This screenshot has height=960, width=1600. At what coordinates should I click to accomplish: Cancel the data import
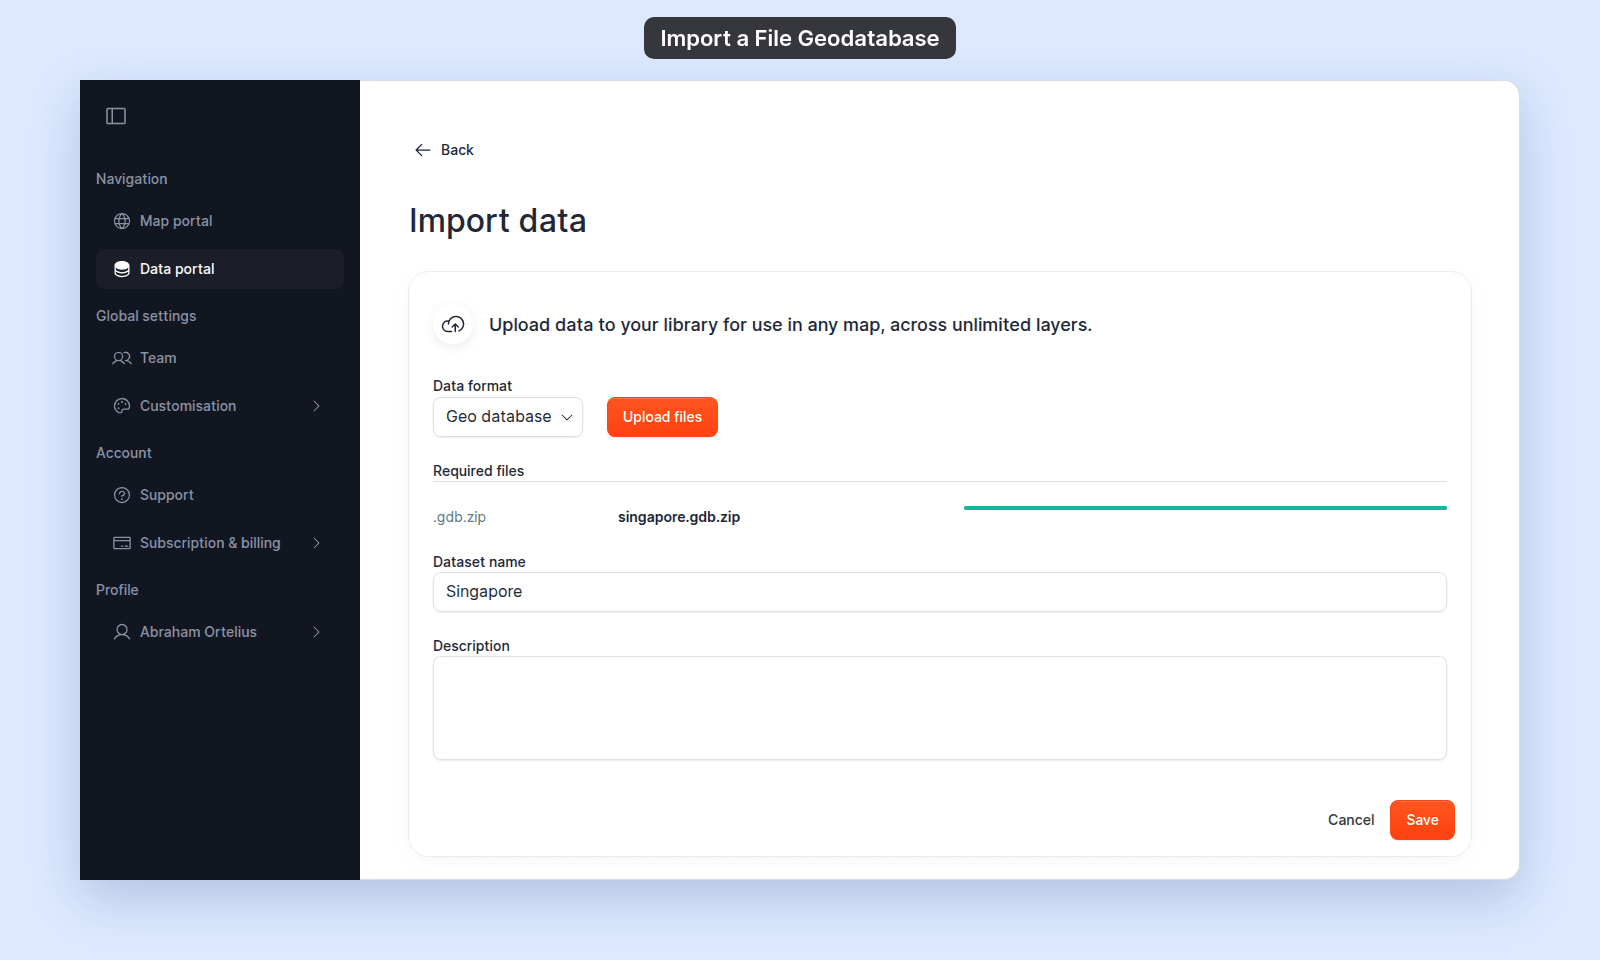pyautogui.click(x=1351, y=820)
